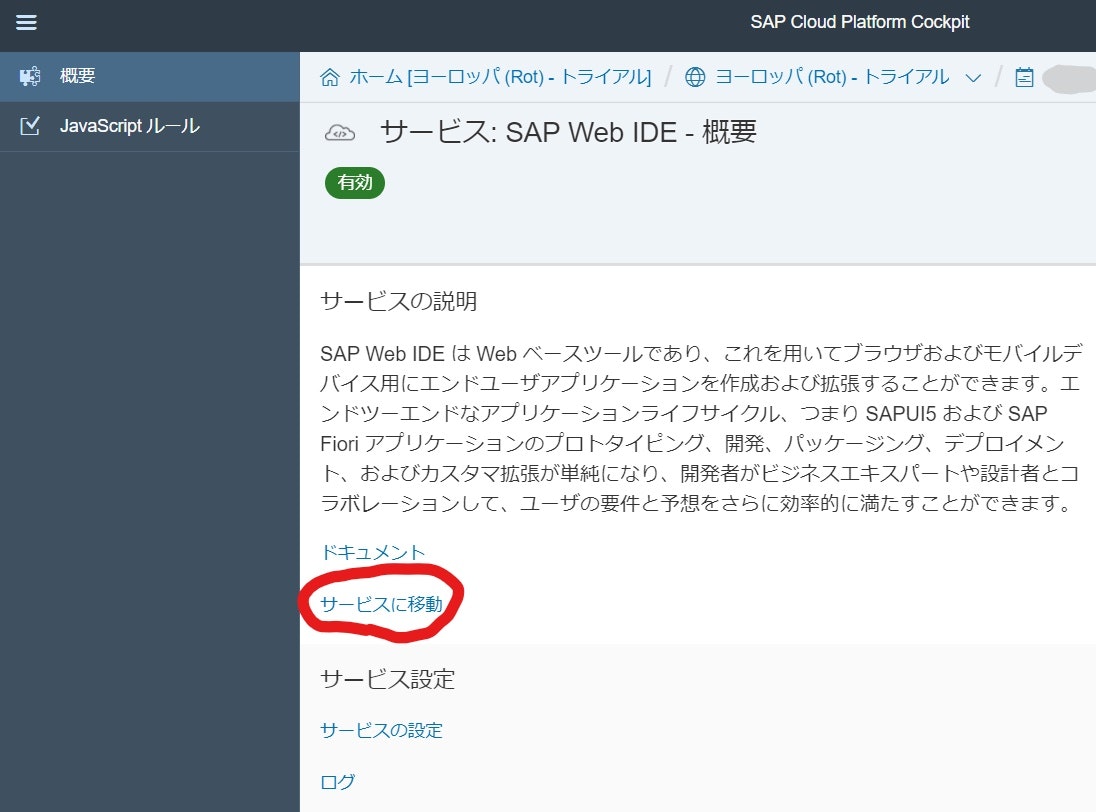Click the cloud service icon beside the page title
Screen dimensions: 1096x812
pyautogui.click(x=340, y=131)
